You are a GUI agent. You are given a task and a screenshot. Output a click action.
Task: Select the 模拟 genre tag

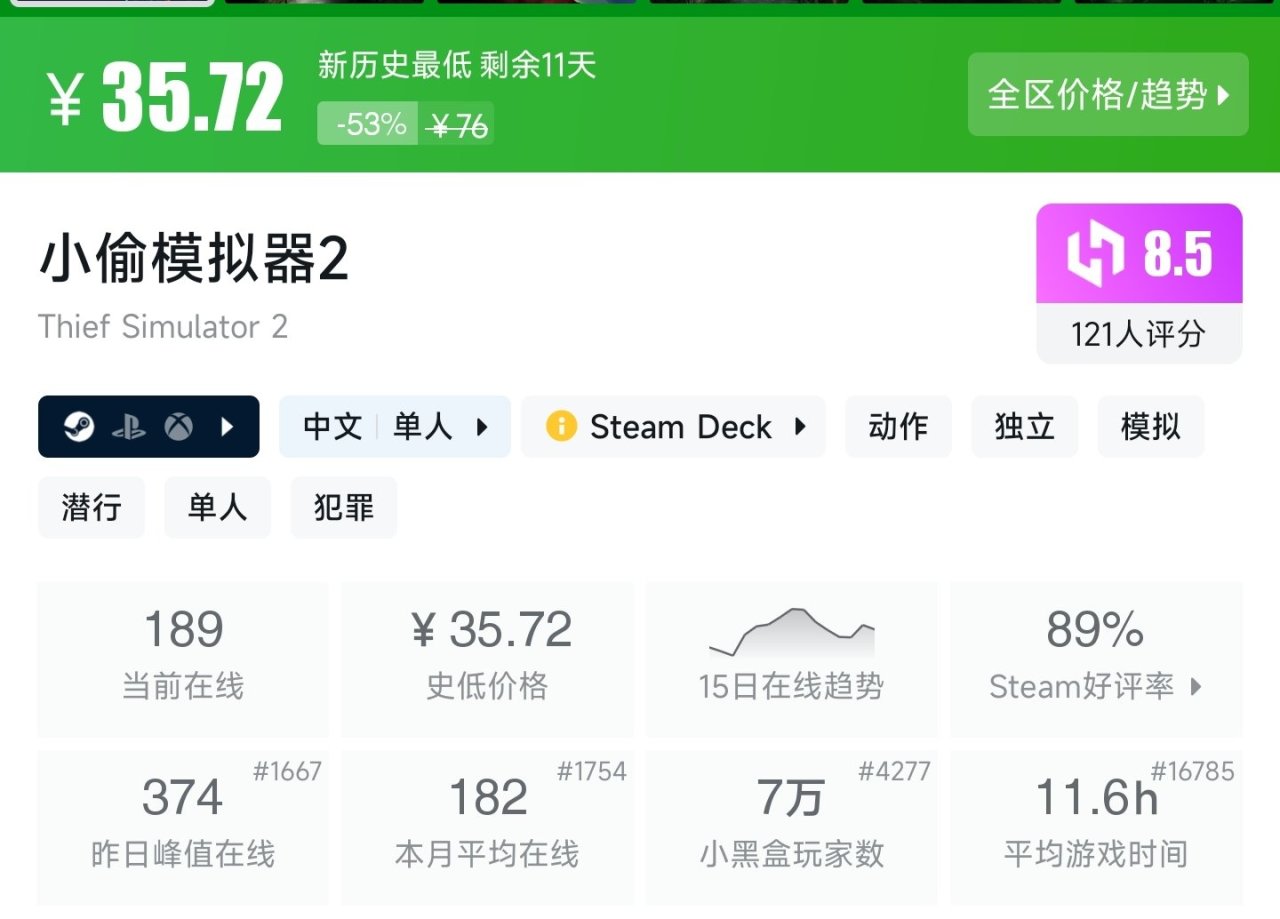(1150, 427)
